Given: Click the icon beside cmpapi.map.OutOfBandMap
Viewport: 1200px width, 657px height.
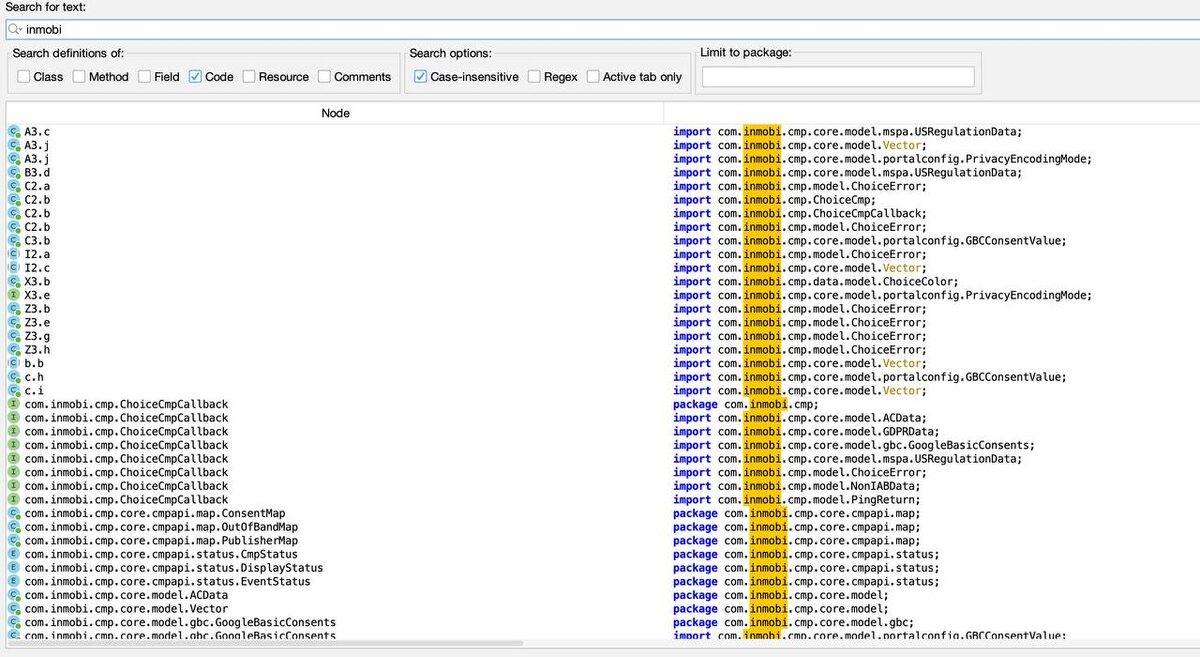Looking at the screenshot, I should pos(14,527).
